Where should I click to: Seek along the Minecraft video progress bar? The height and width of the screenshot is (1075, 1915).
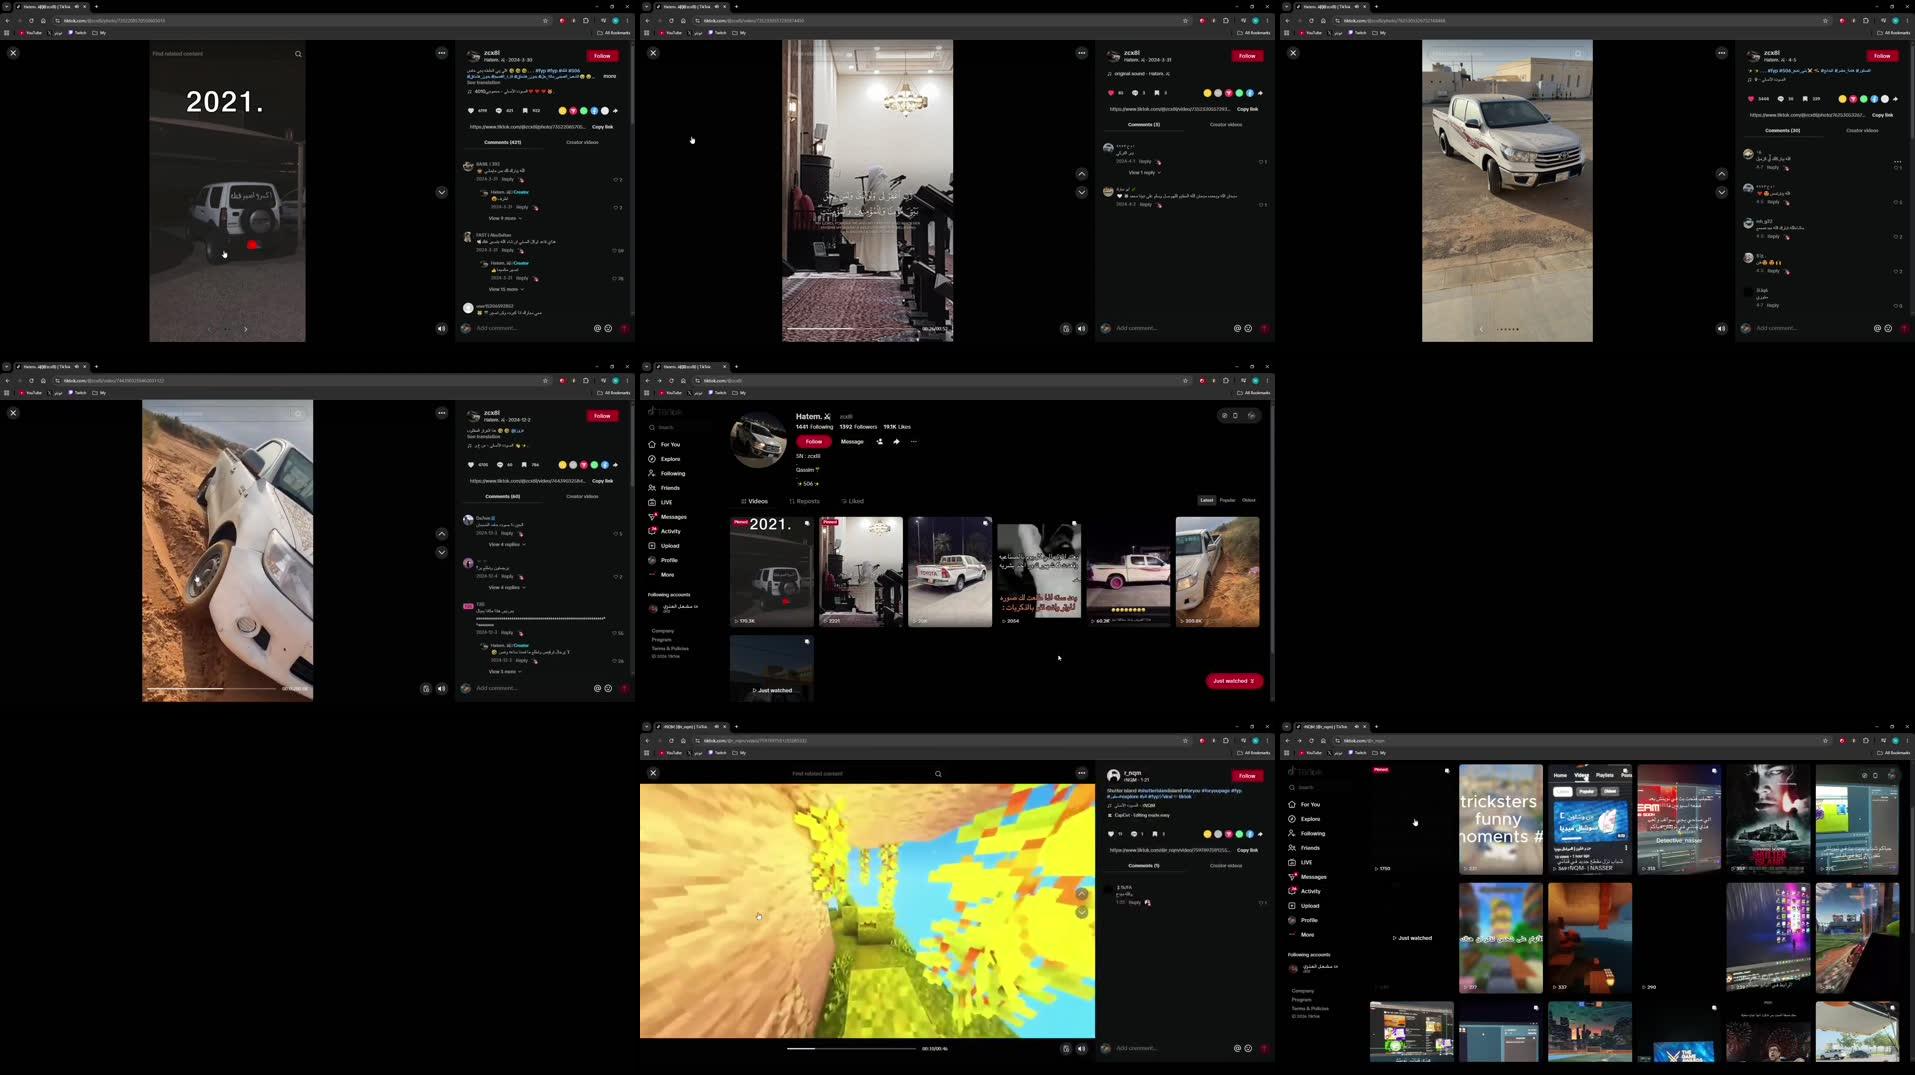(851, 1048)
